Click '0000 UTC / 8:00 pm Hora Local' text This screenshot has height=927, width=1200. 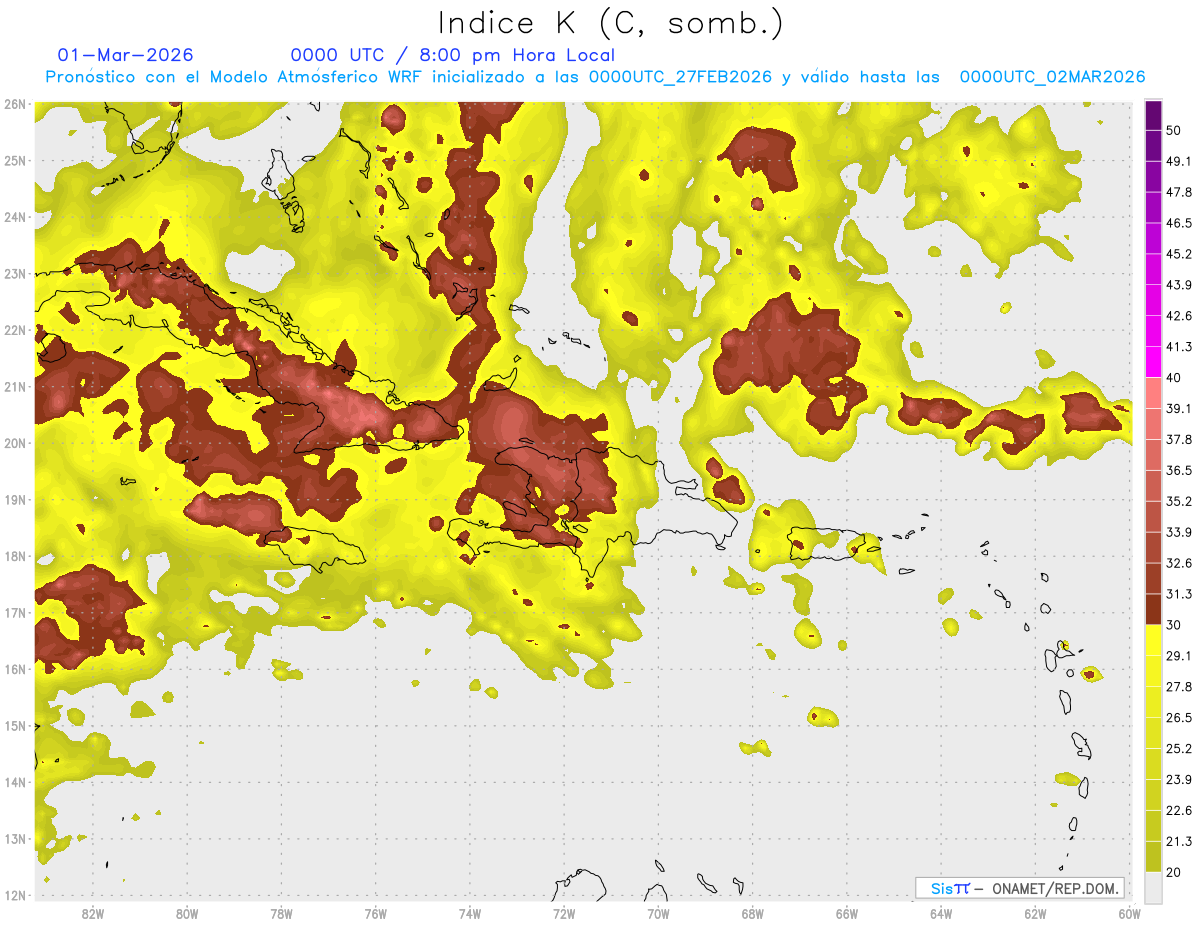click(453, 55)
